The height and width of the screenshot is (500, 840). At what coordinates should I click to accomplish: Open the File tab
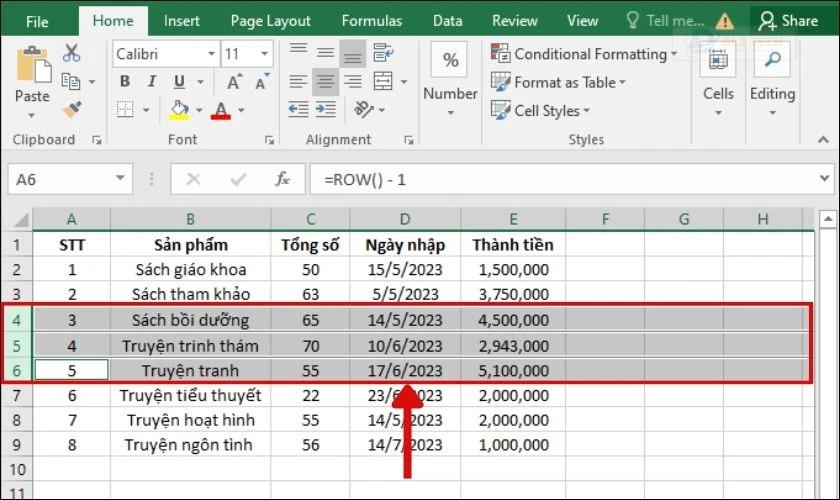pyautogui.click(x=37, y=21)
